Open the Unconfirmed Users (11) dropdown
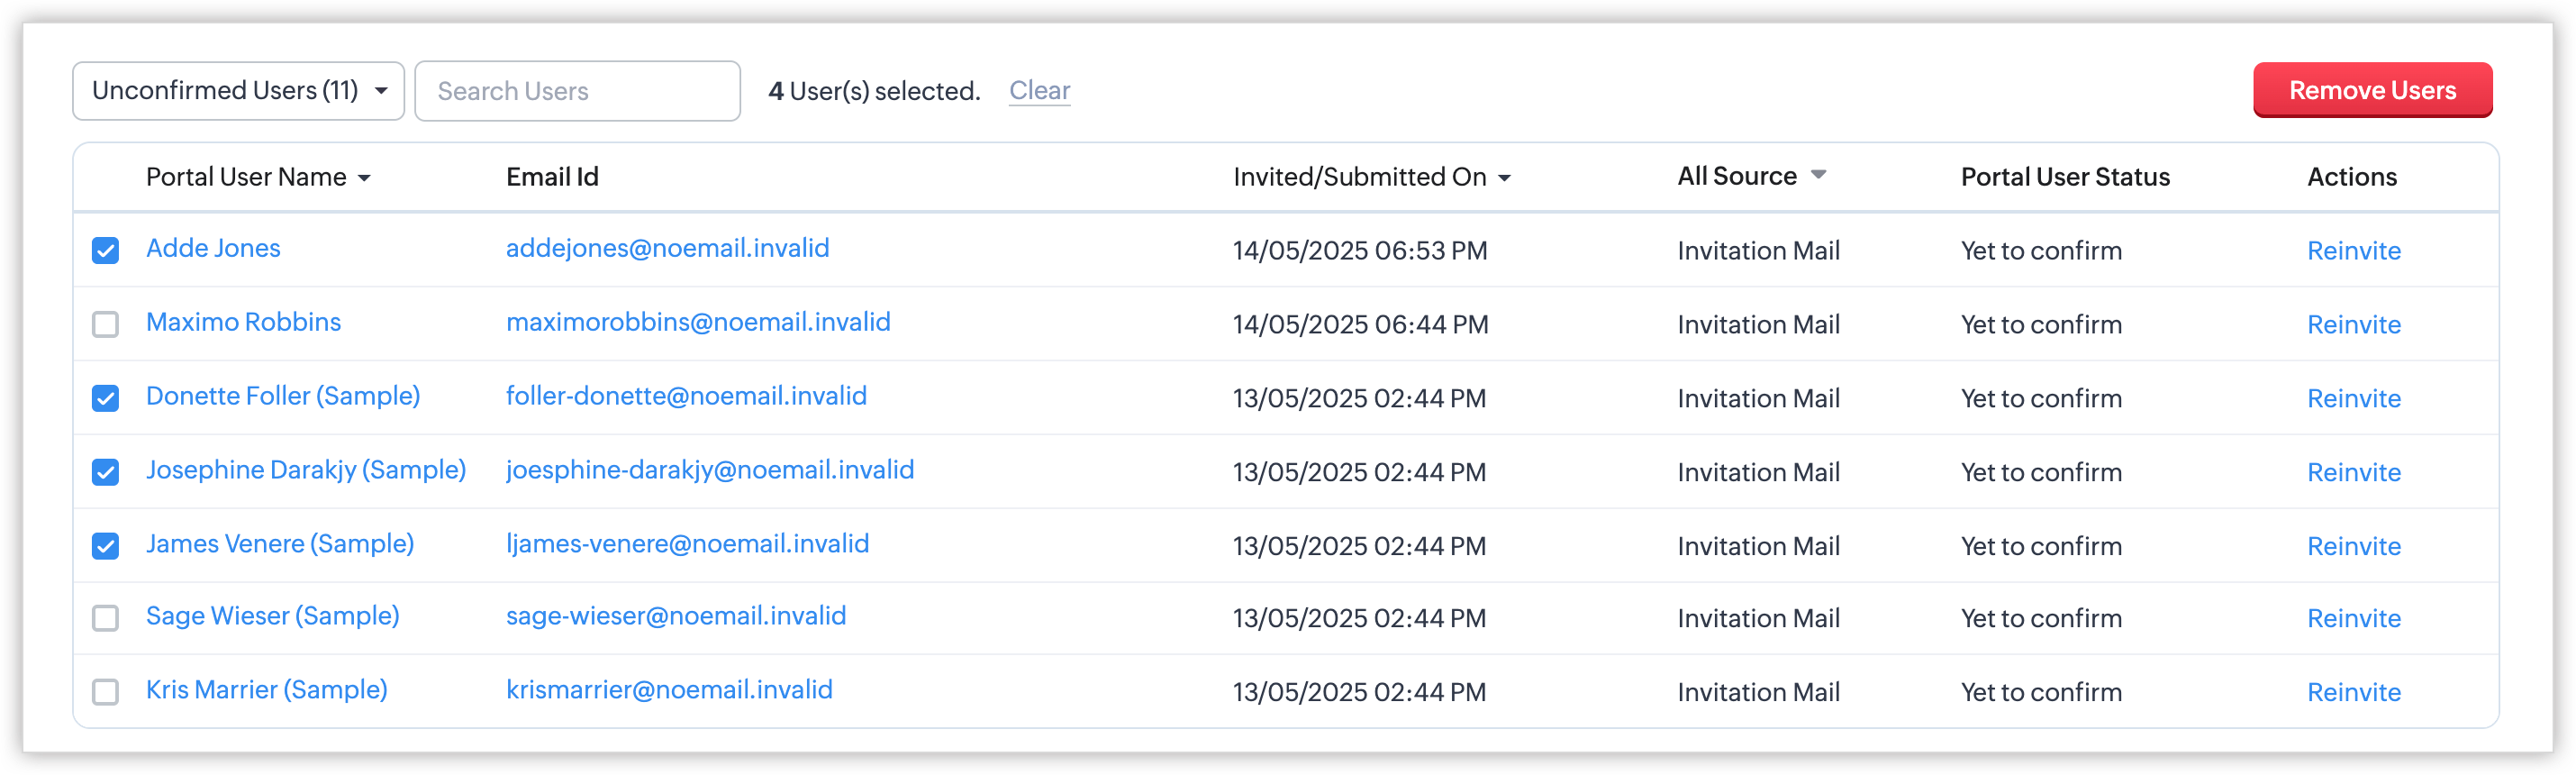Screen dimensions: 2576x775 238,91
